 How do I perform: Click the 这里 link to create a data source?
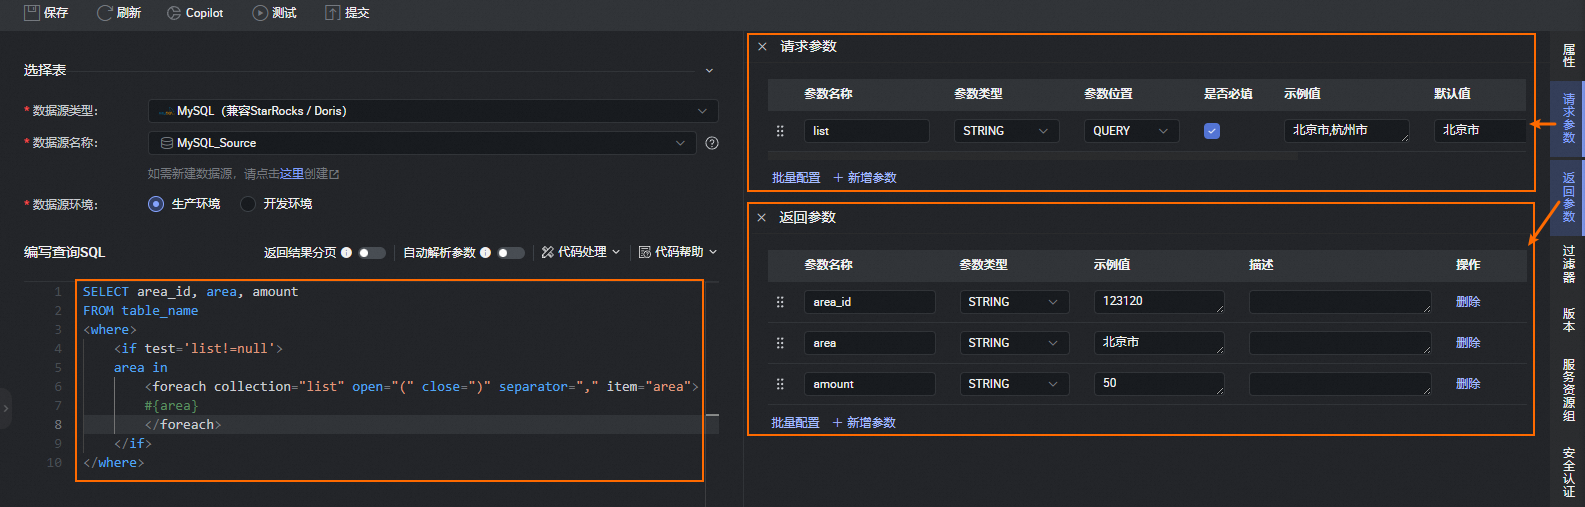292,174
